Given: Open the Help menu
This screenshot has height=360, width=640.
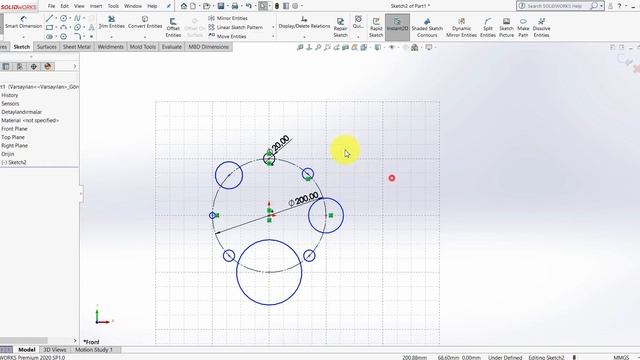Looking at the screenshot, I should (x=152, y=6).
